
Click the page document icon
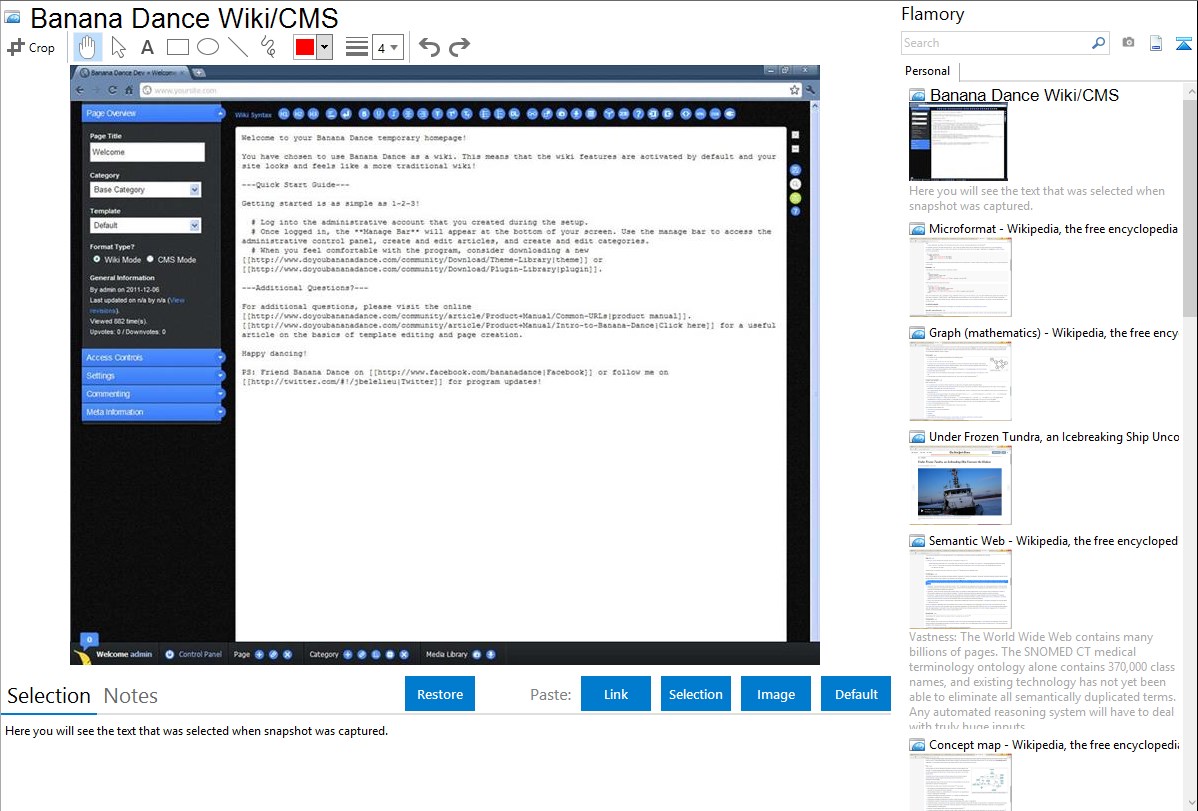coord(1156,43)
